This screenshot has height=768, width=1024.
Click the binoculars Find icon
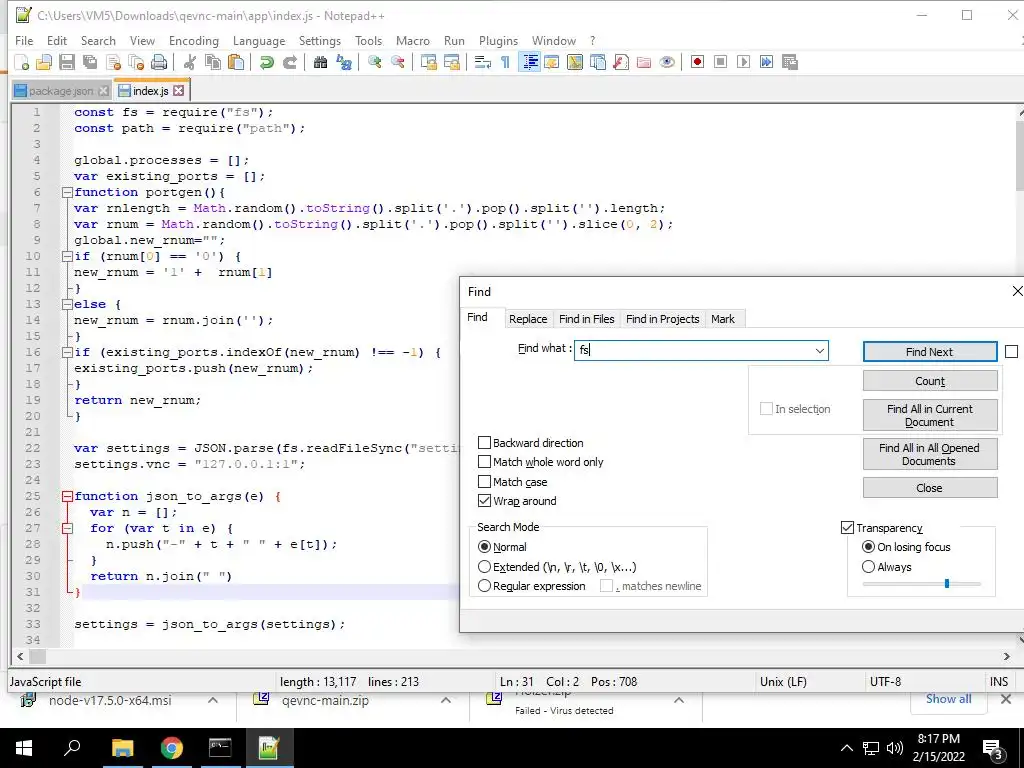tap(320, 62)
